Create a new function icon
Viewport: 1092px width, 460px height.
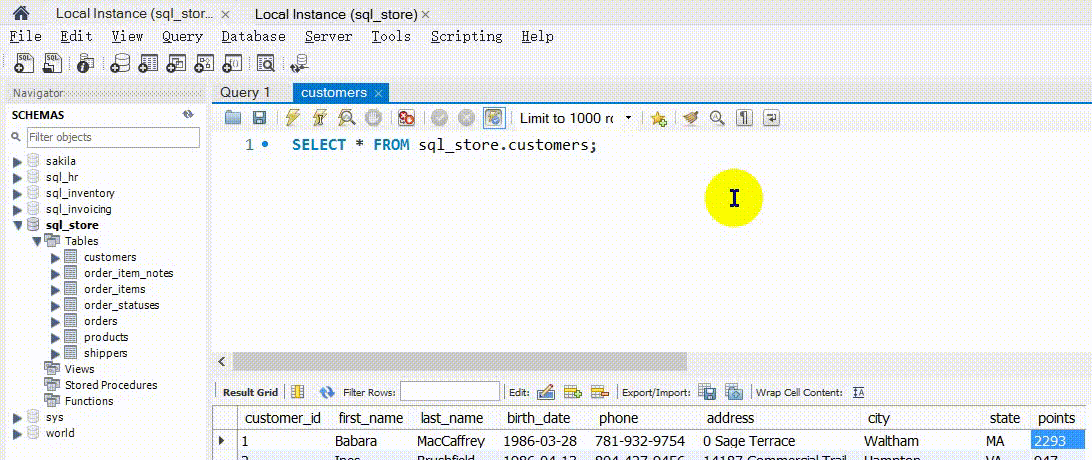tap(231, 63)
